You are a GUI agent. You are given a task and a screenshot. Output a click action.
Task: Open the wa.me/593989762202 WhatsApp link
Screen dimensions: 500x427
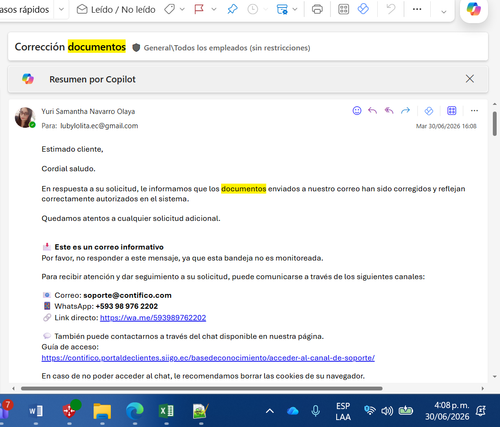coord(153,318)
